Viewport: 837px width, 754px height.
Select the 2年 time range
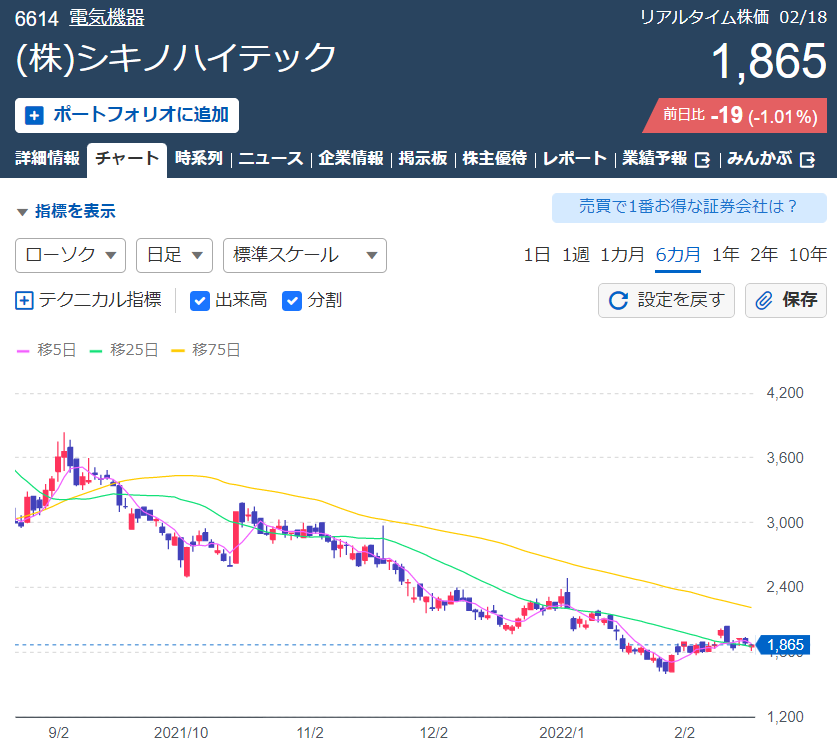point(764,255)
